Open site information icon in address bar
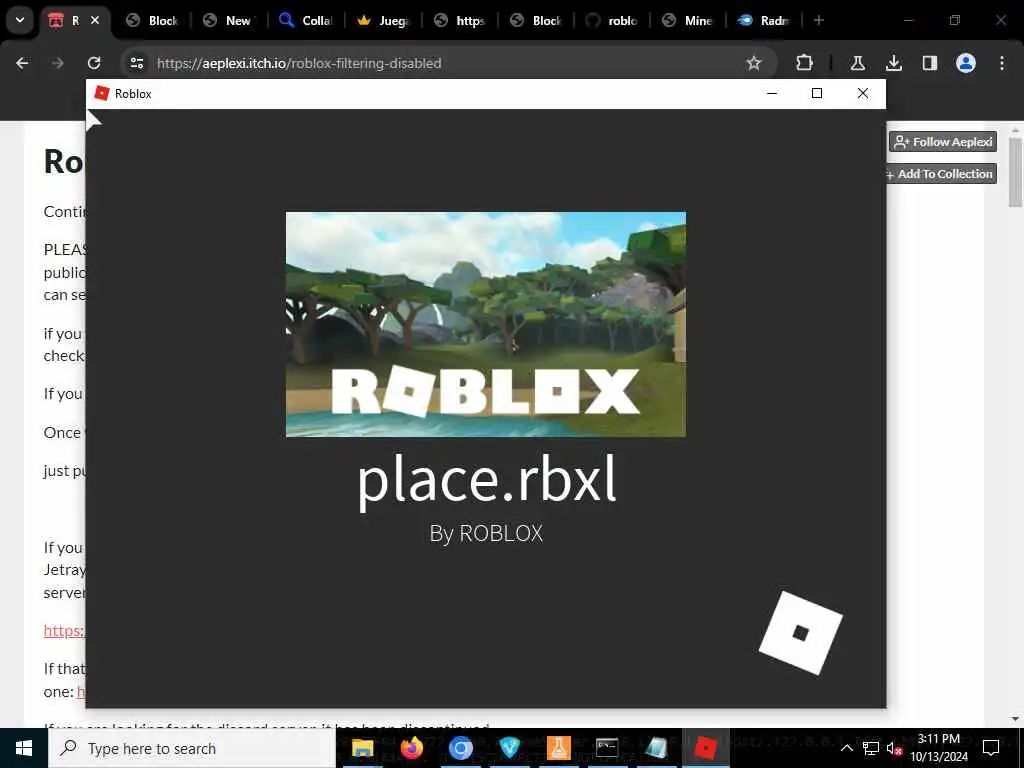 point(136,63)
